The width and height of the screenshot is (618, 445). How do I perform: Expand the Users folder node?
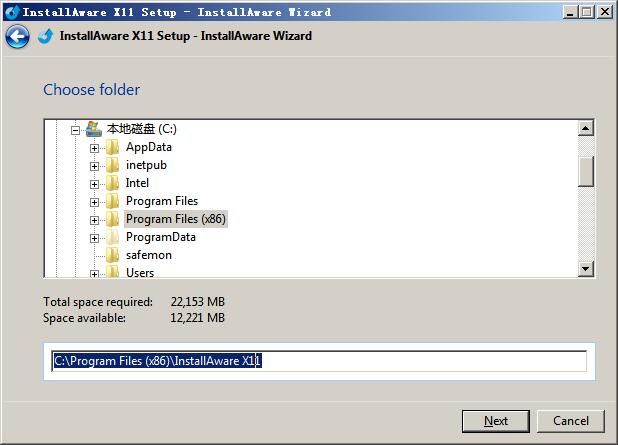pos(94,274)
